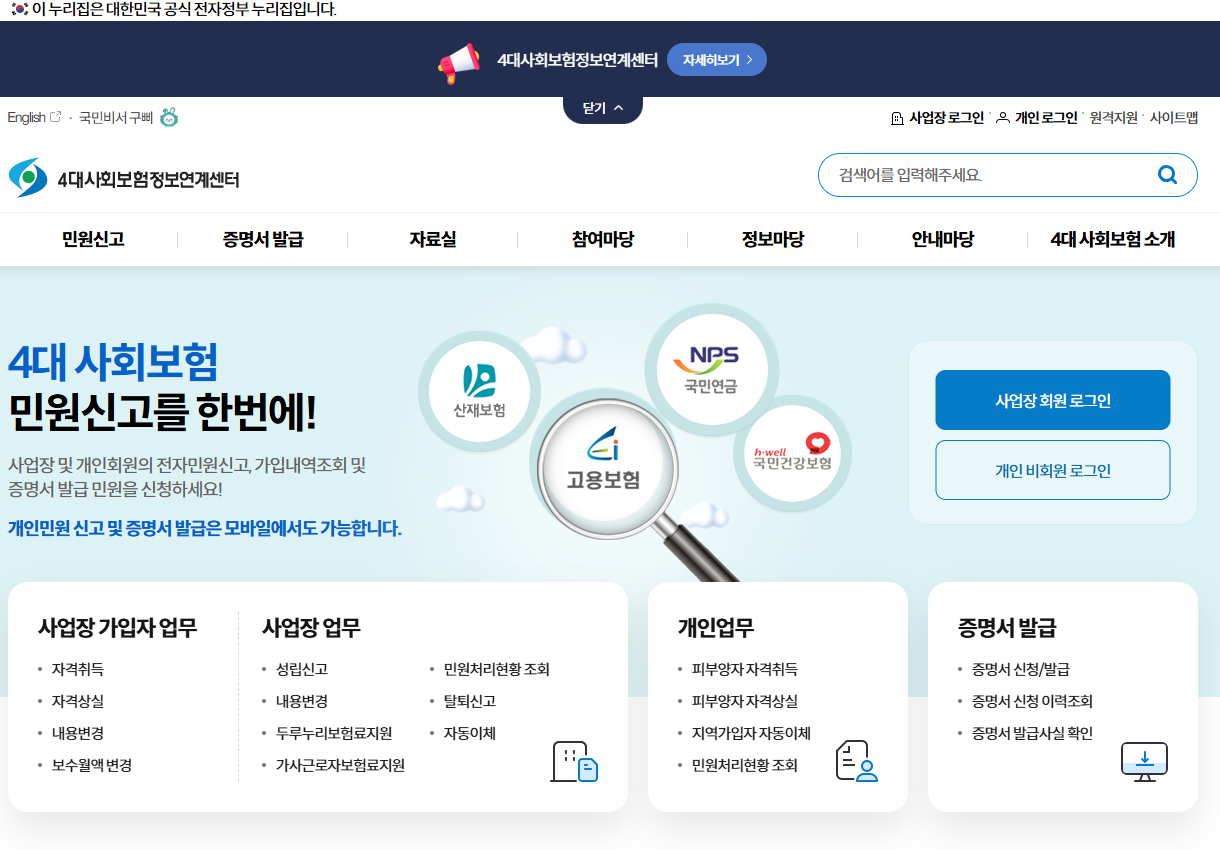Click the megaphone icon in the top banner
This screenshot has width=1220, height=850.
pyautogui.click(x=458, y=58)
